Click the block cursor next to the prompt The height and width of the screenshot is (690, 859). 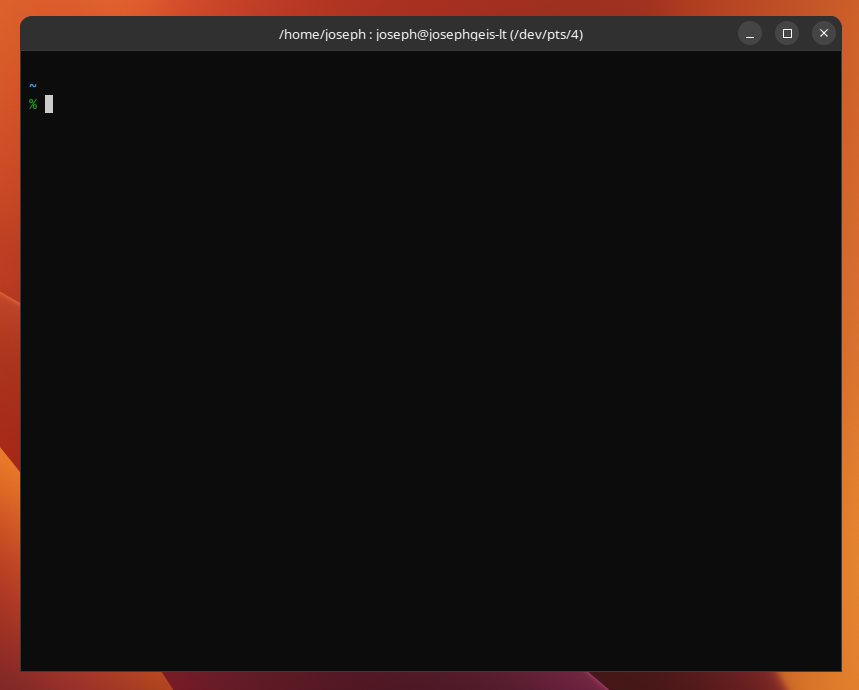(x=48, y=104)
